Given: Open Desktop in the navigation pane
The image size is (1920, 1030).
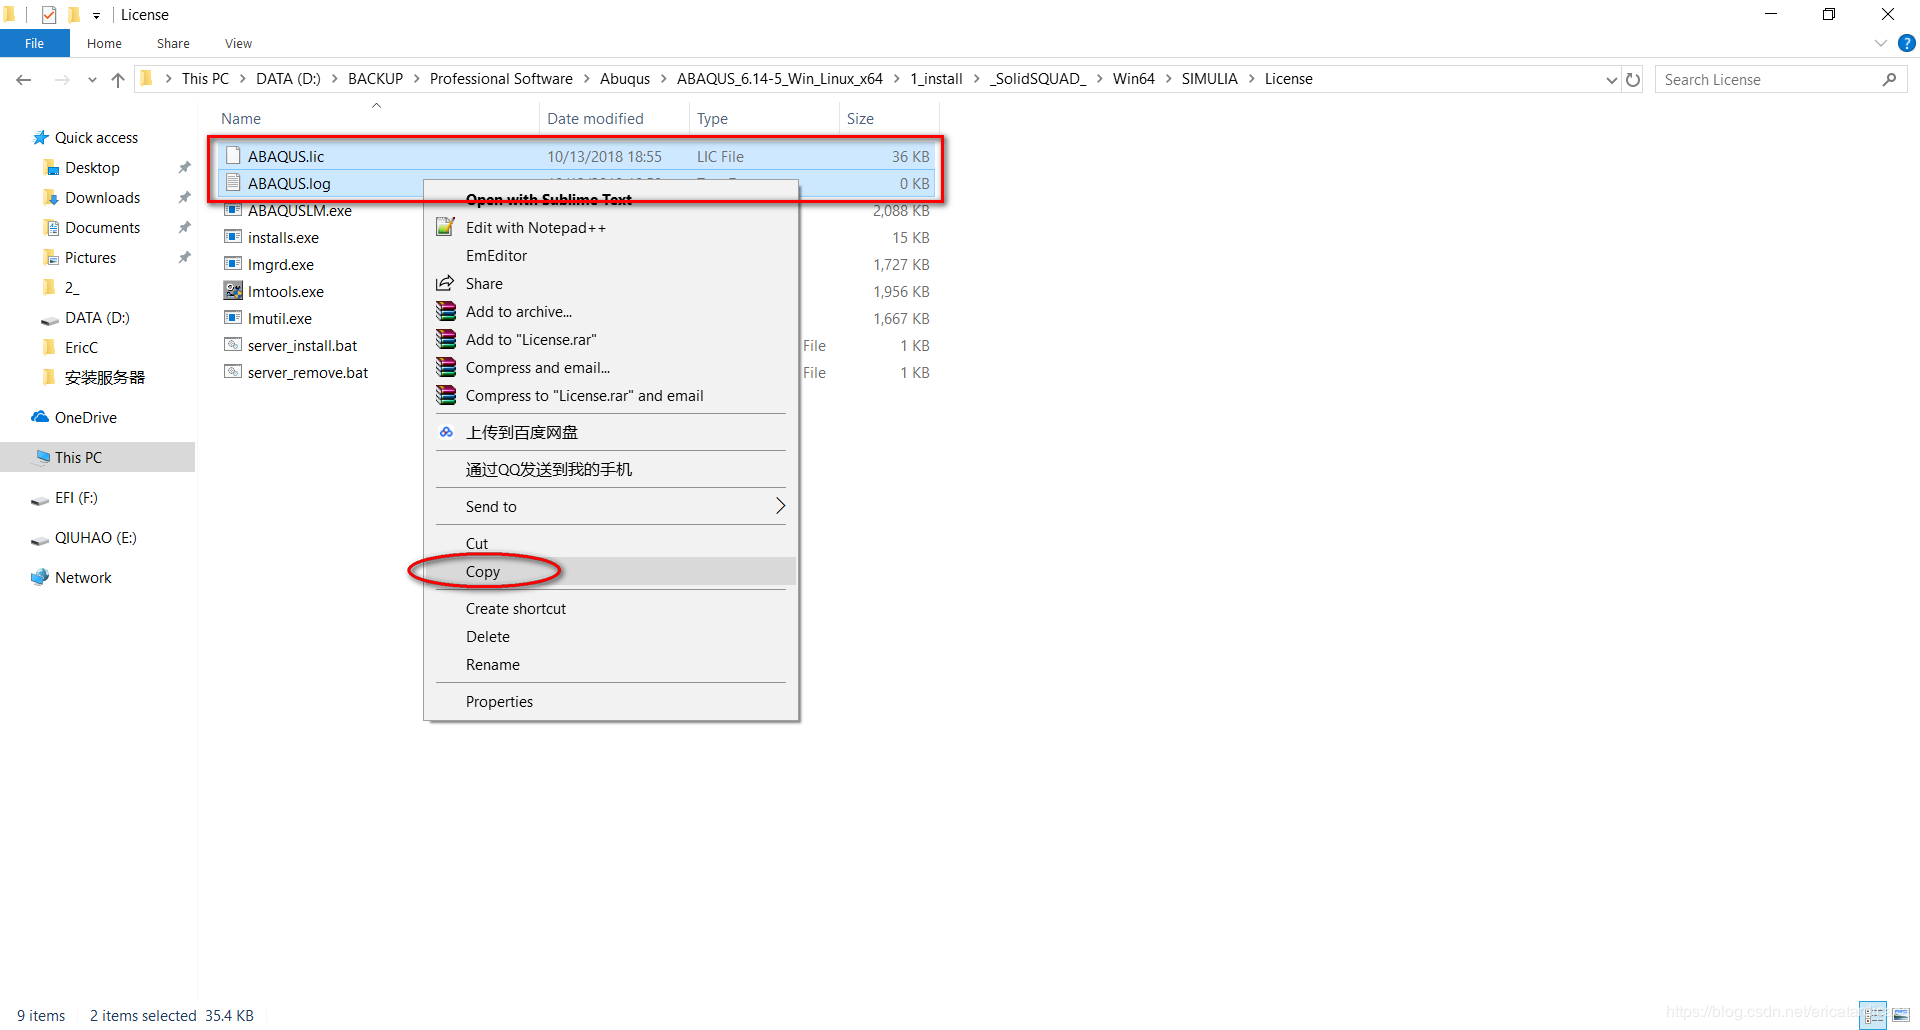Looking at the screenshot, I should [x=92, y=168].
